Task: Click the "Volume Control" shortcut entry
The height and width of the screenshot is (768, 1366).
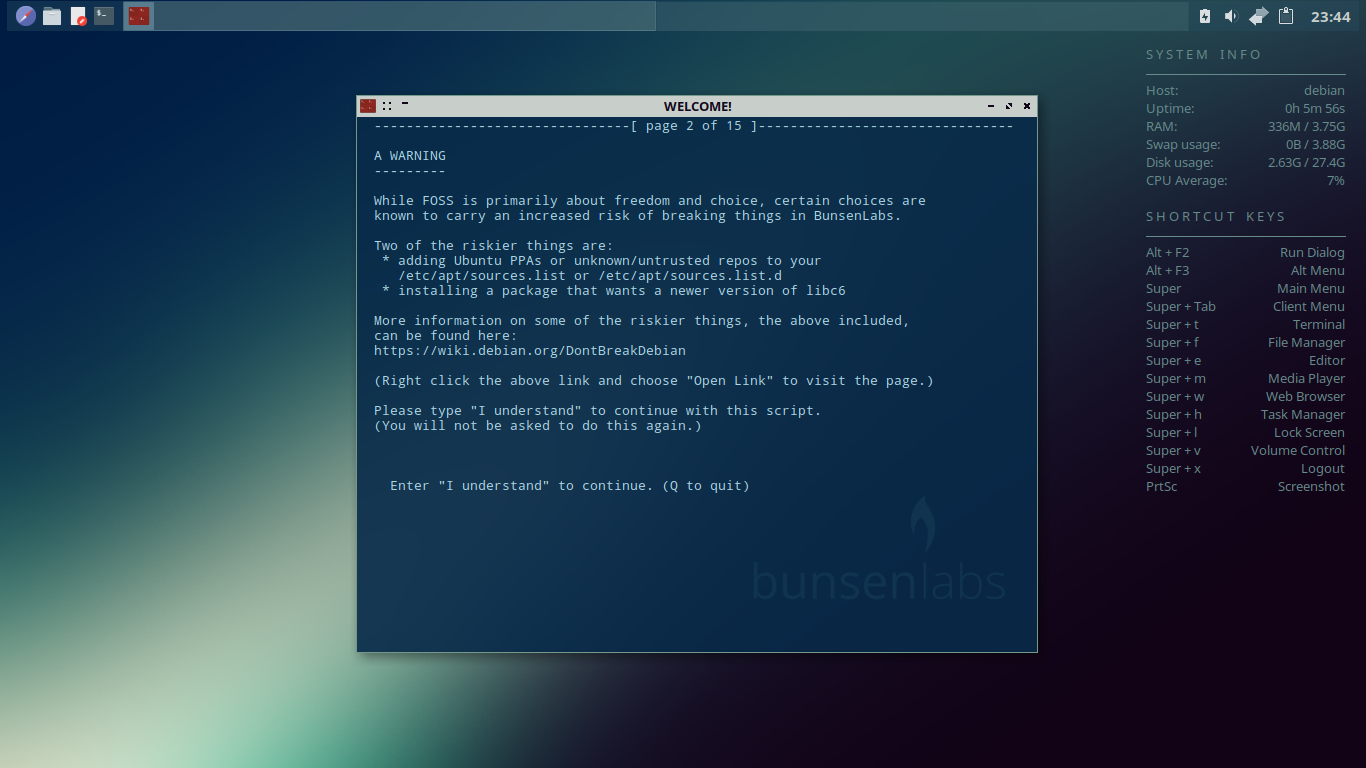Action: (1298, 451)
